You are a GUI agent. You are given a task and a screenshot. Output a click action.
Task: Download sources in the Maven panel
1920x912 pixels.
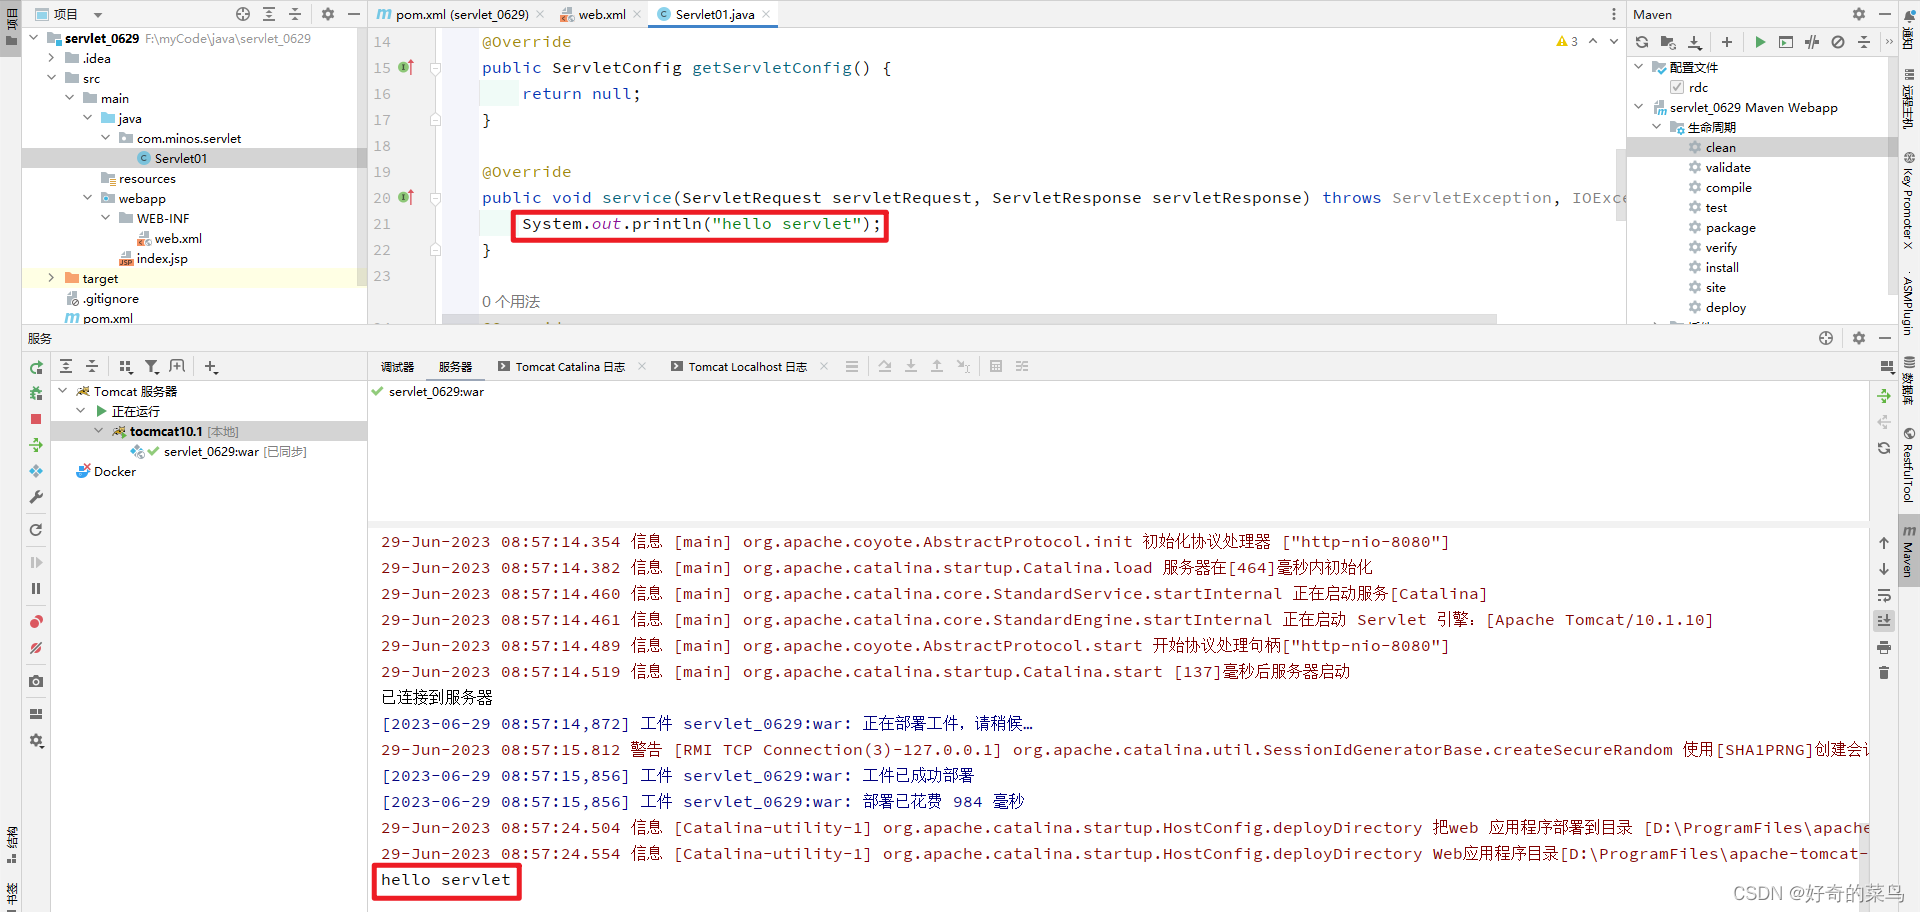(x=1694, y=42)
